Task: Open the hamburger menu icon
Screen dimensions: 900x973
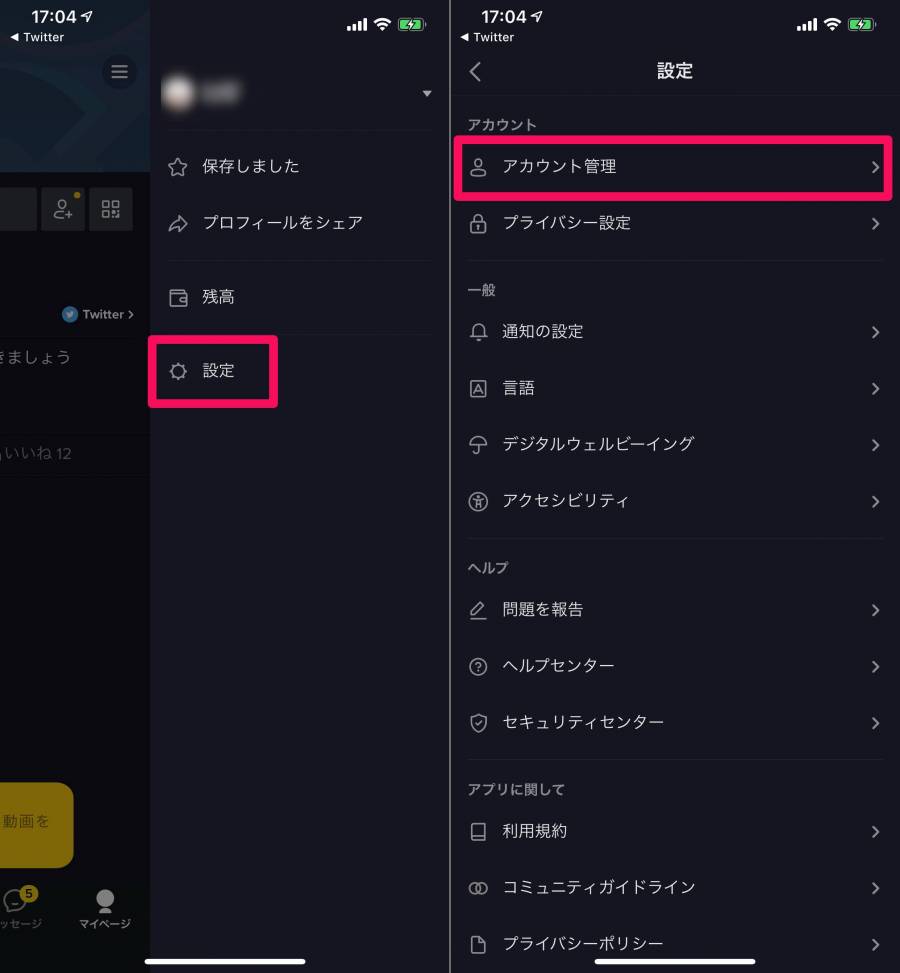Action: (119, 71)
